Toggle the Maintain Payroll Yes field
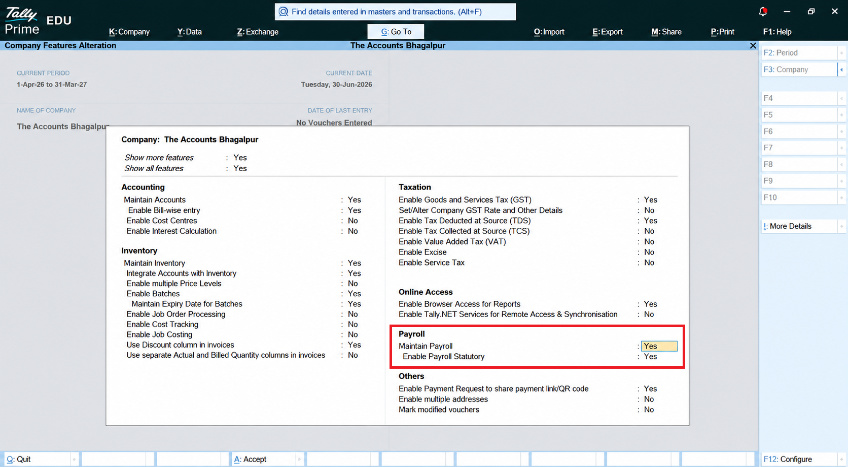Screen dimensions: 848x467 tap(659, 346)
